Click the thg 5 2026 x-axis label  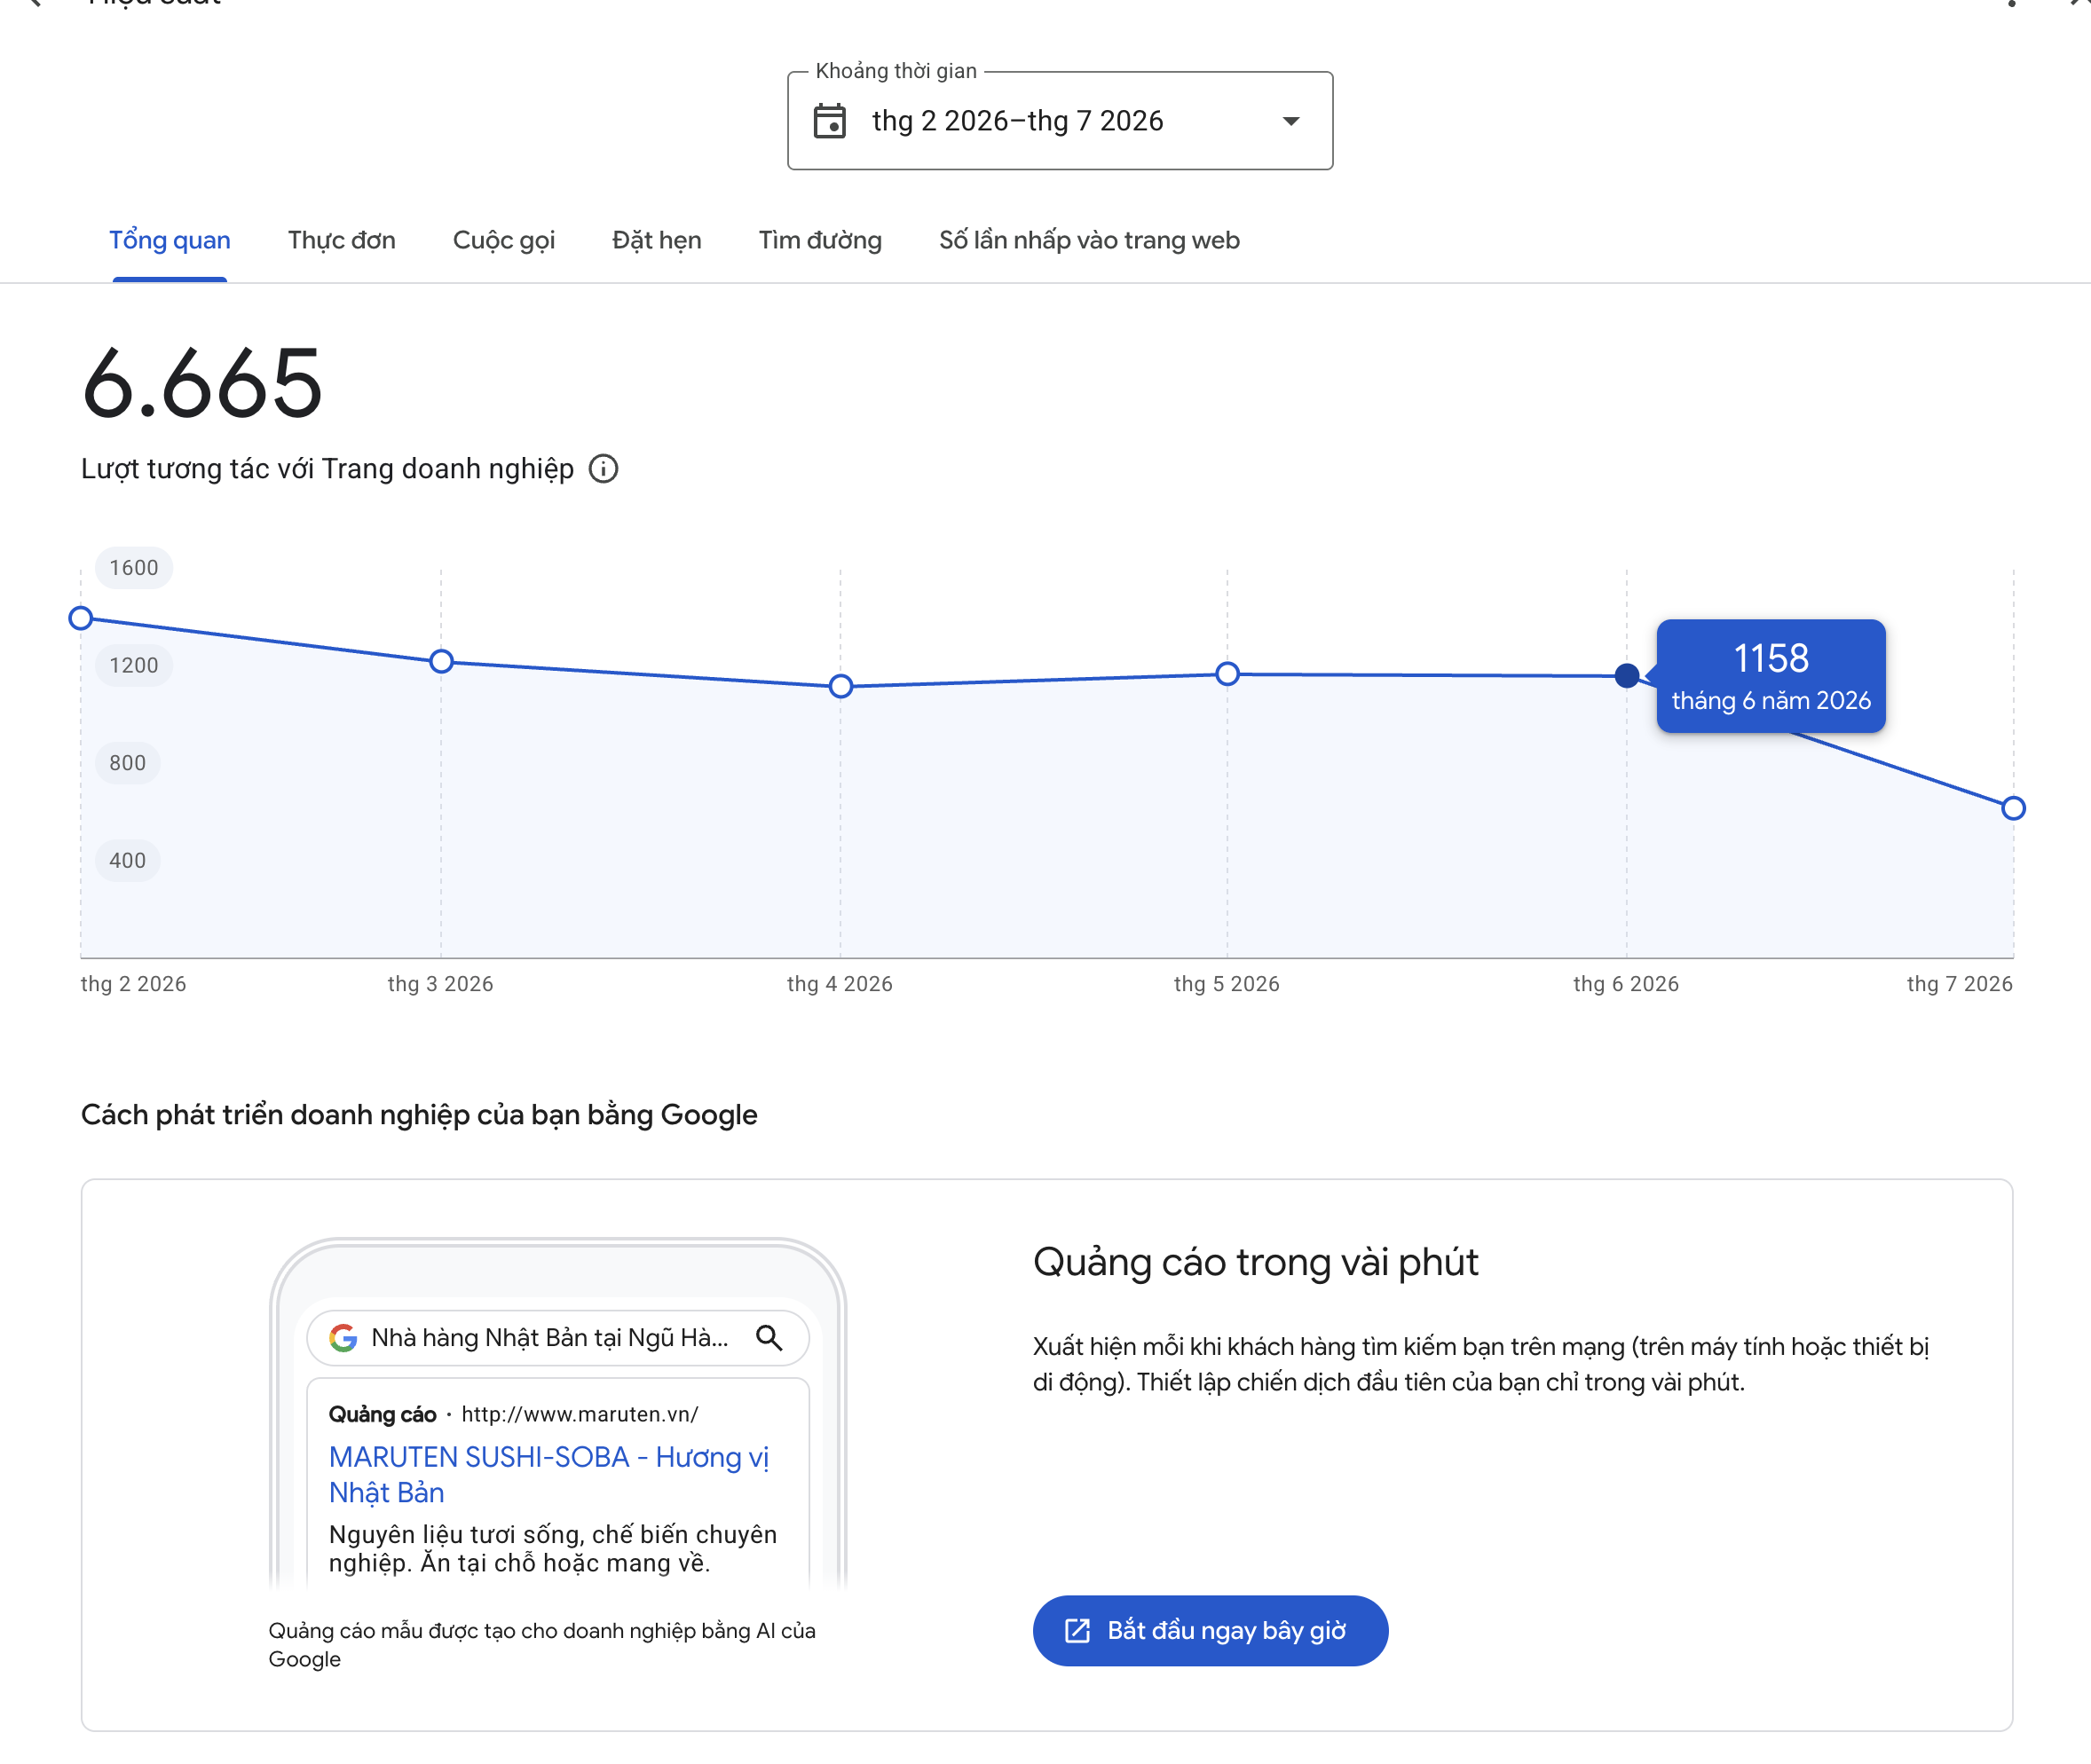click(x=1227, y=984)
